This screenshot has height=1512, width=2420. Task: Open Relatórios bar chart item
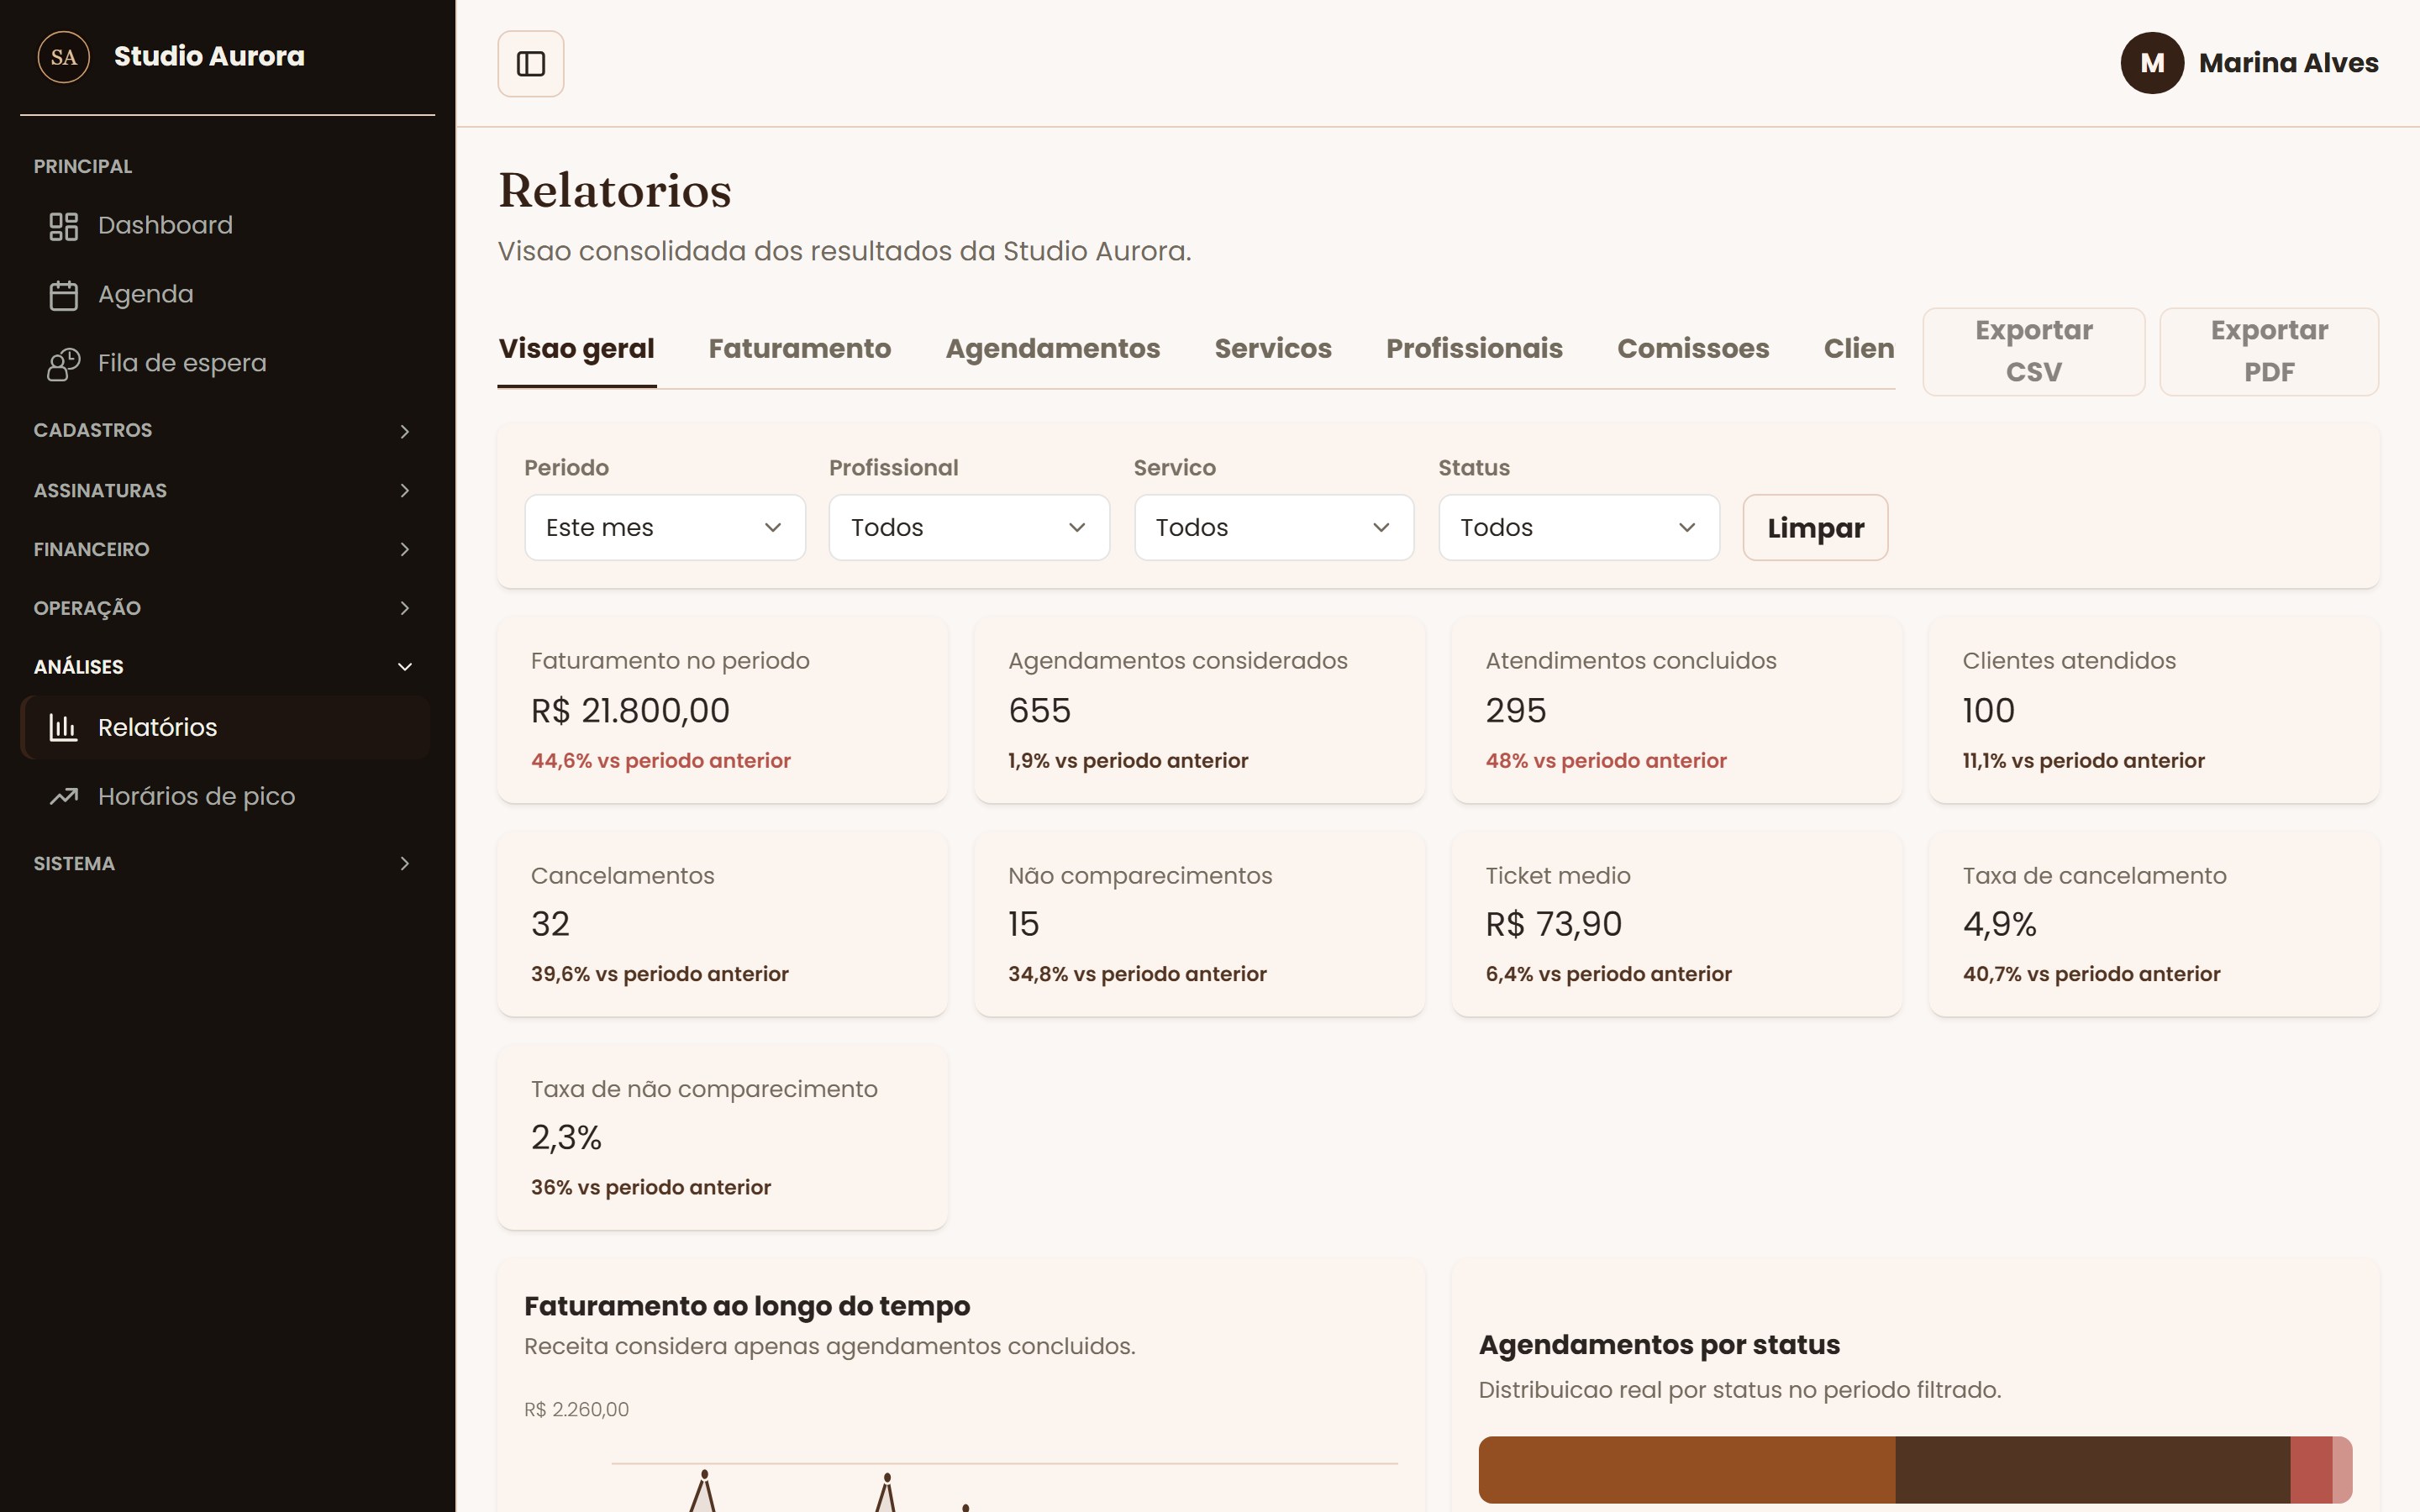(x=225, y=727)
